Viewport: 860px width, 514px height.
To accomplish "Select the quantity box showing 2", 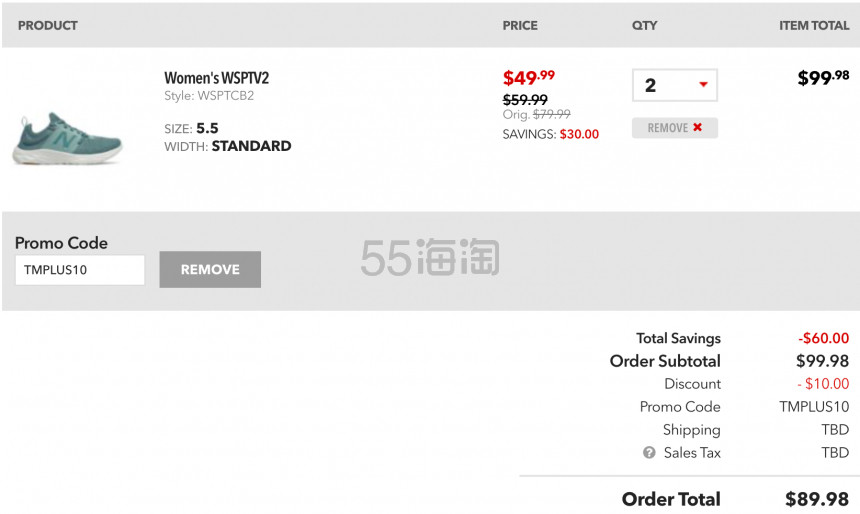I will (675, 85).
